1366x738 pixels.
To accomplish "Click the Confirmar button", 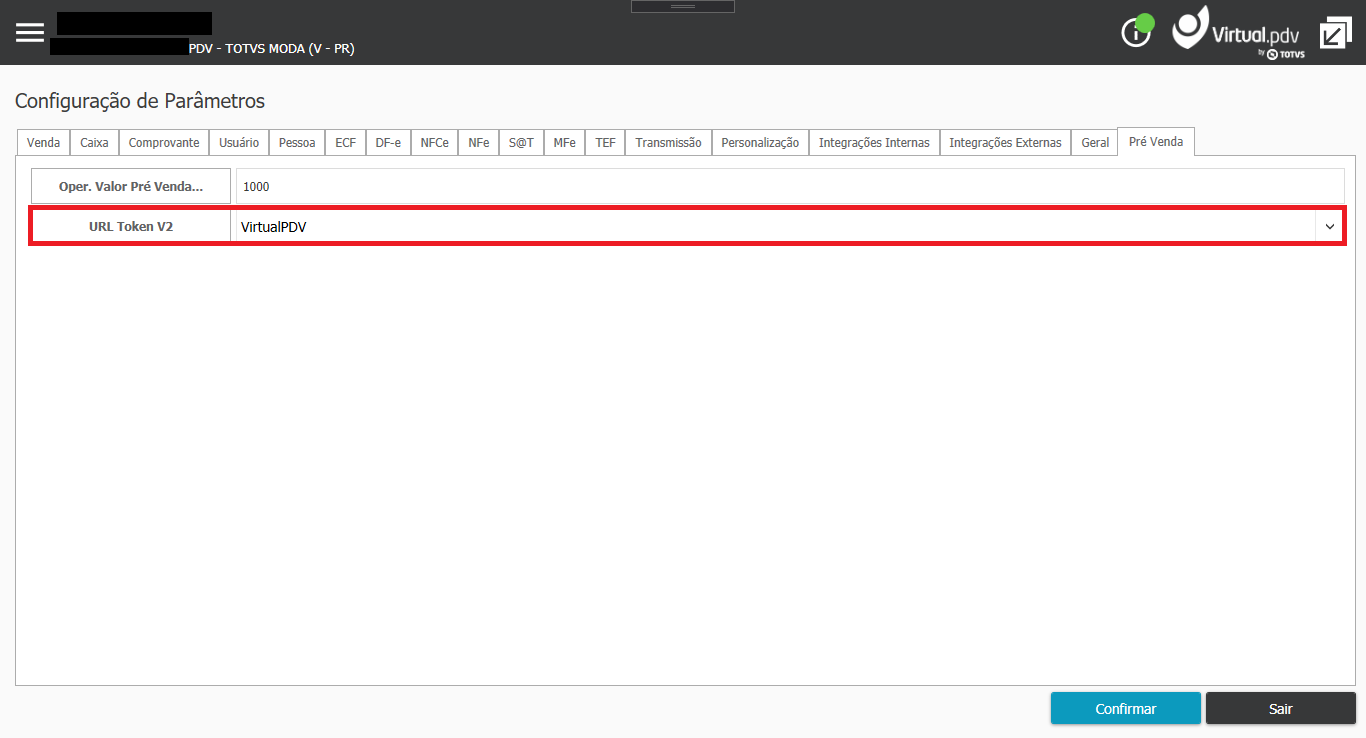I will coord(1126,708).
